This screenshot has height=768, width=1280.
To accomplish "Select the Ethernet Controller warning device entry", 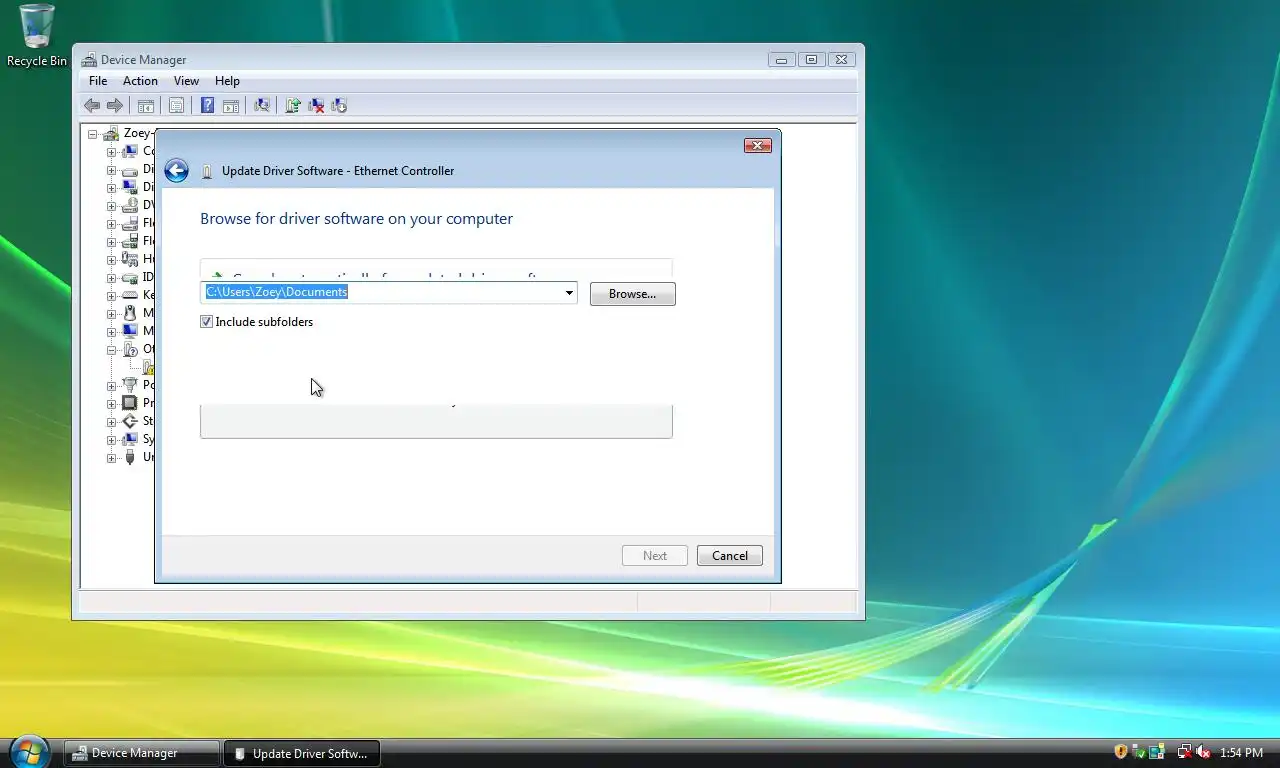I will 147,367.
